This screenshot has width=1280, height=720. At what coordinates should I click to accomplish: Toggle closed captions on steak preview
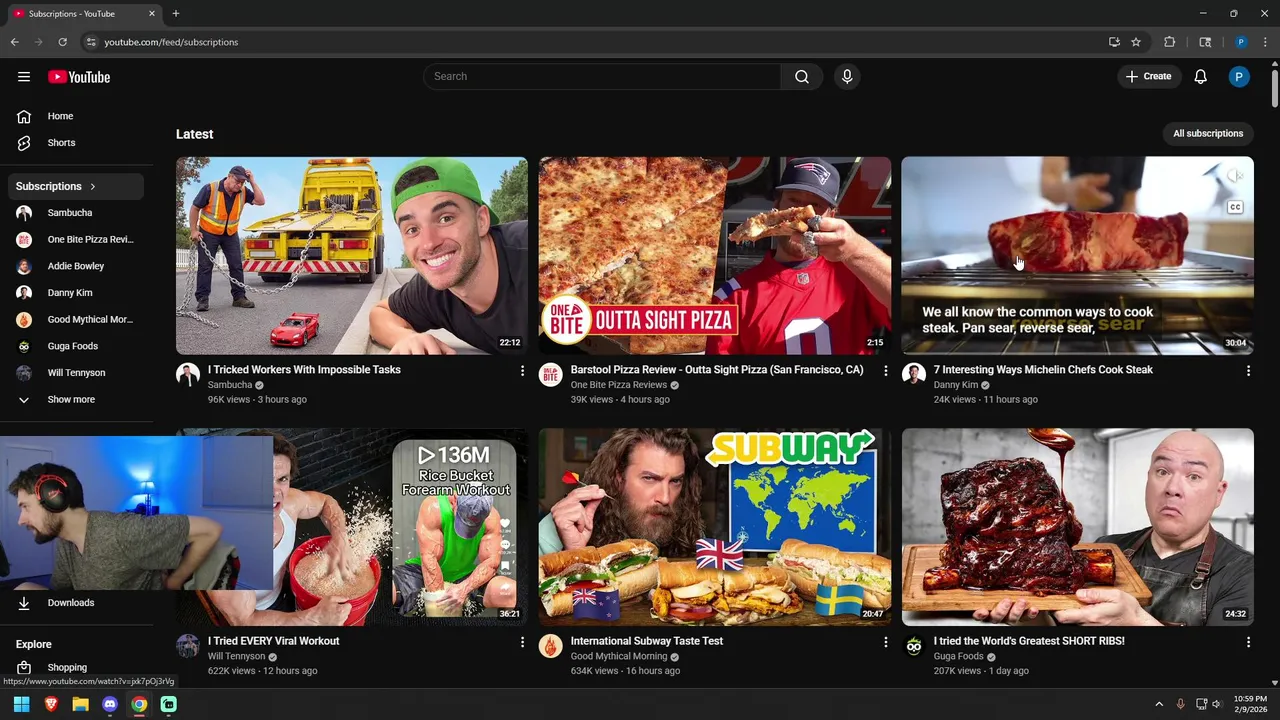click(1235, 208)
